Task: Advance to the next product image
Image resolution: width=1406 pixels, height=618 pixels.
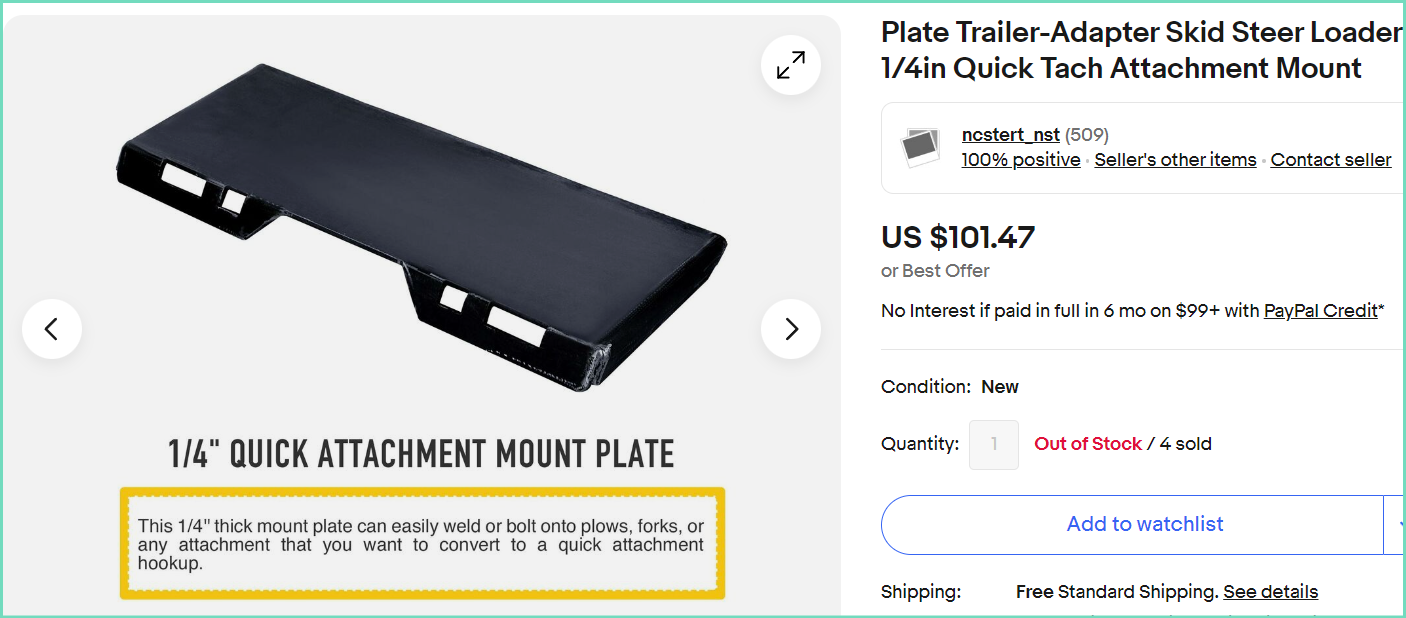Action: 791,328
